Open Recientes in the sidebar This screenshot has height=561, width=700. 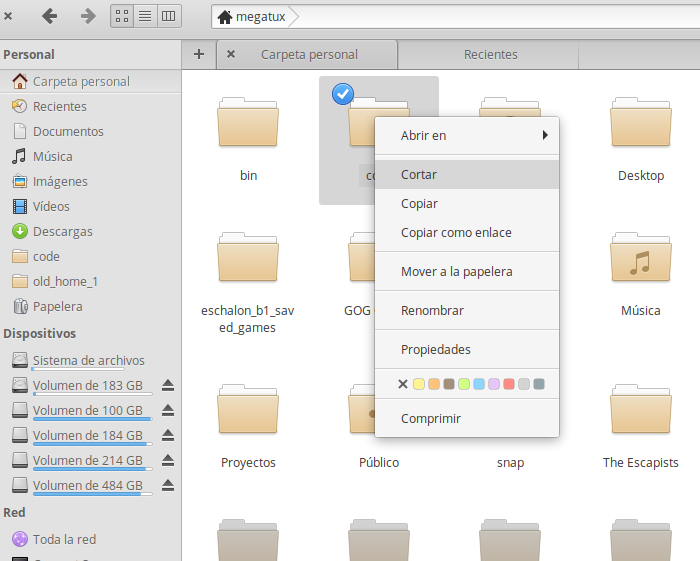coord(91,106)
